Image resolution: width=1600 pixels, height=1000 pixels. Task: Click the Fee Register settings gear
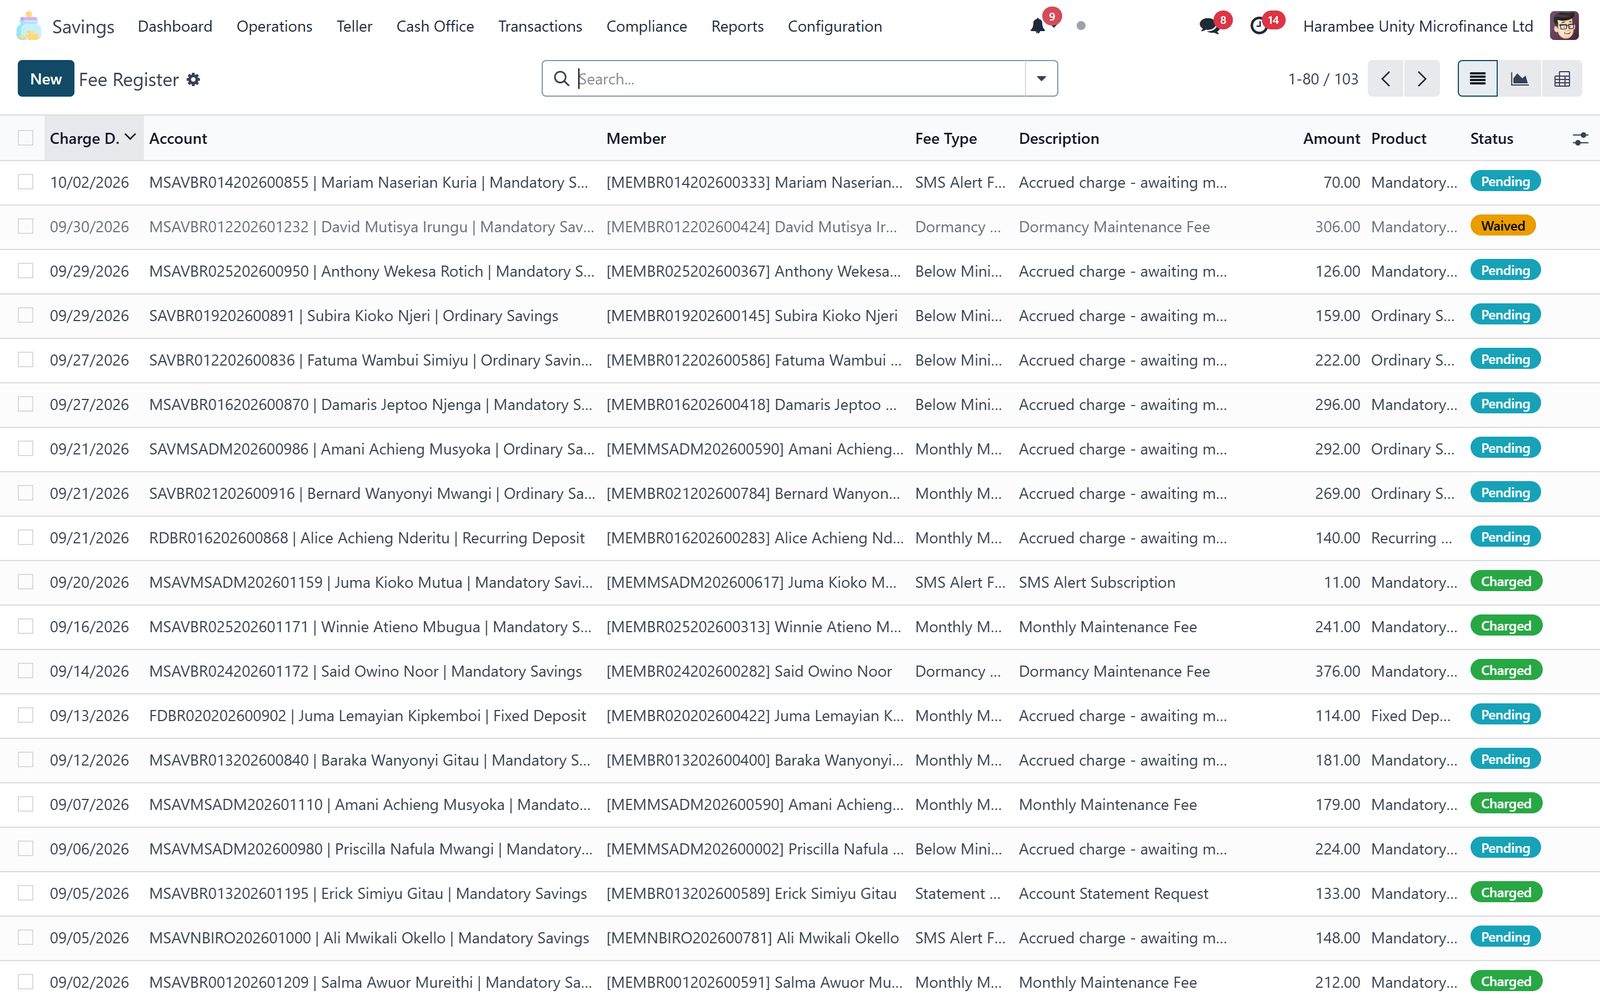[194, 79]
